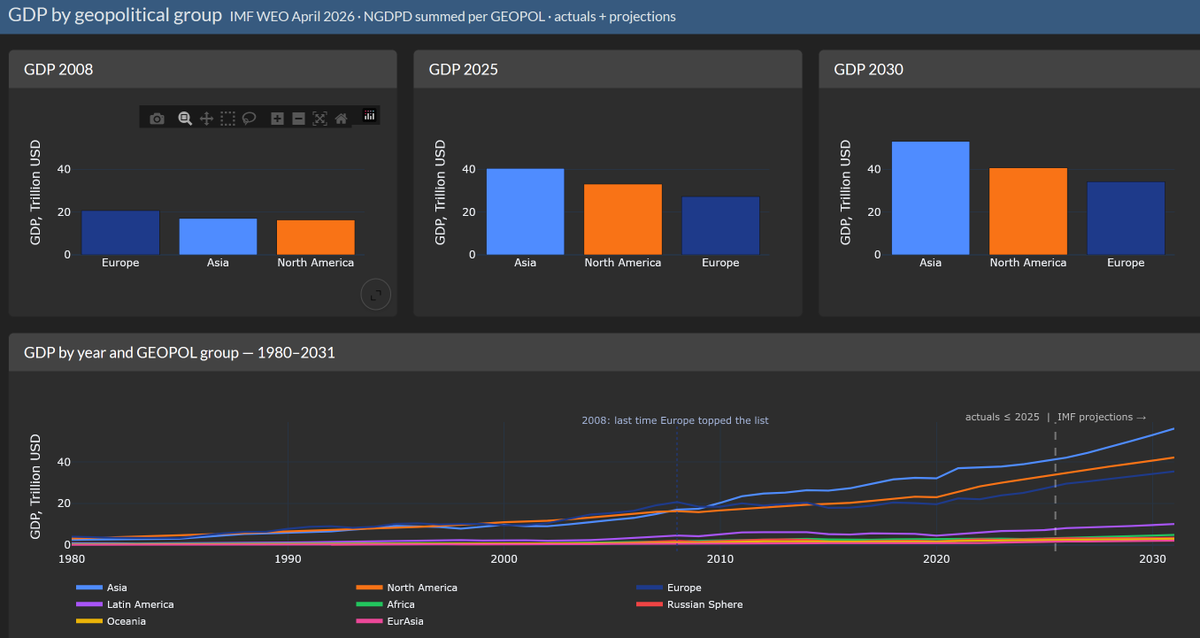This screenshot has height=638, width=1200.
Task: Toggle North America series in legend
Action: 407,588
